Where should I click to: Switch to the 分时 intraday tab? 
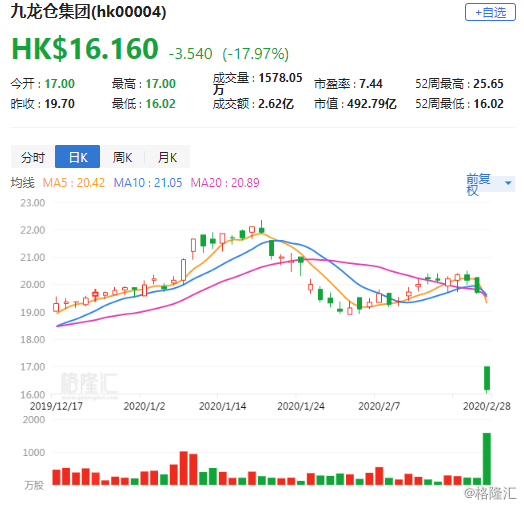click(x=33, y=157)
